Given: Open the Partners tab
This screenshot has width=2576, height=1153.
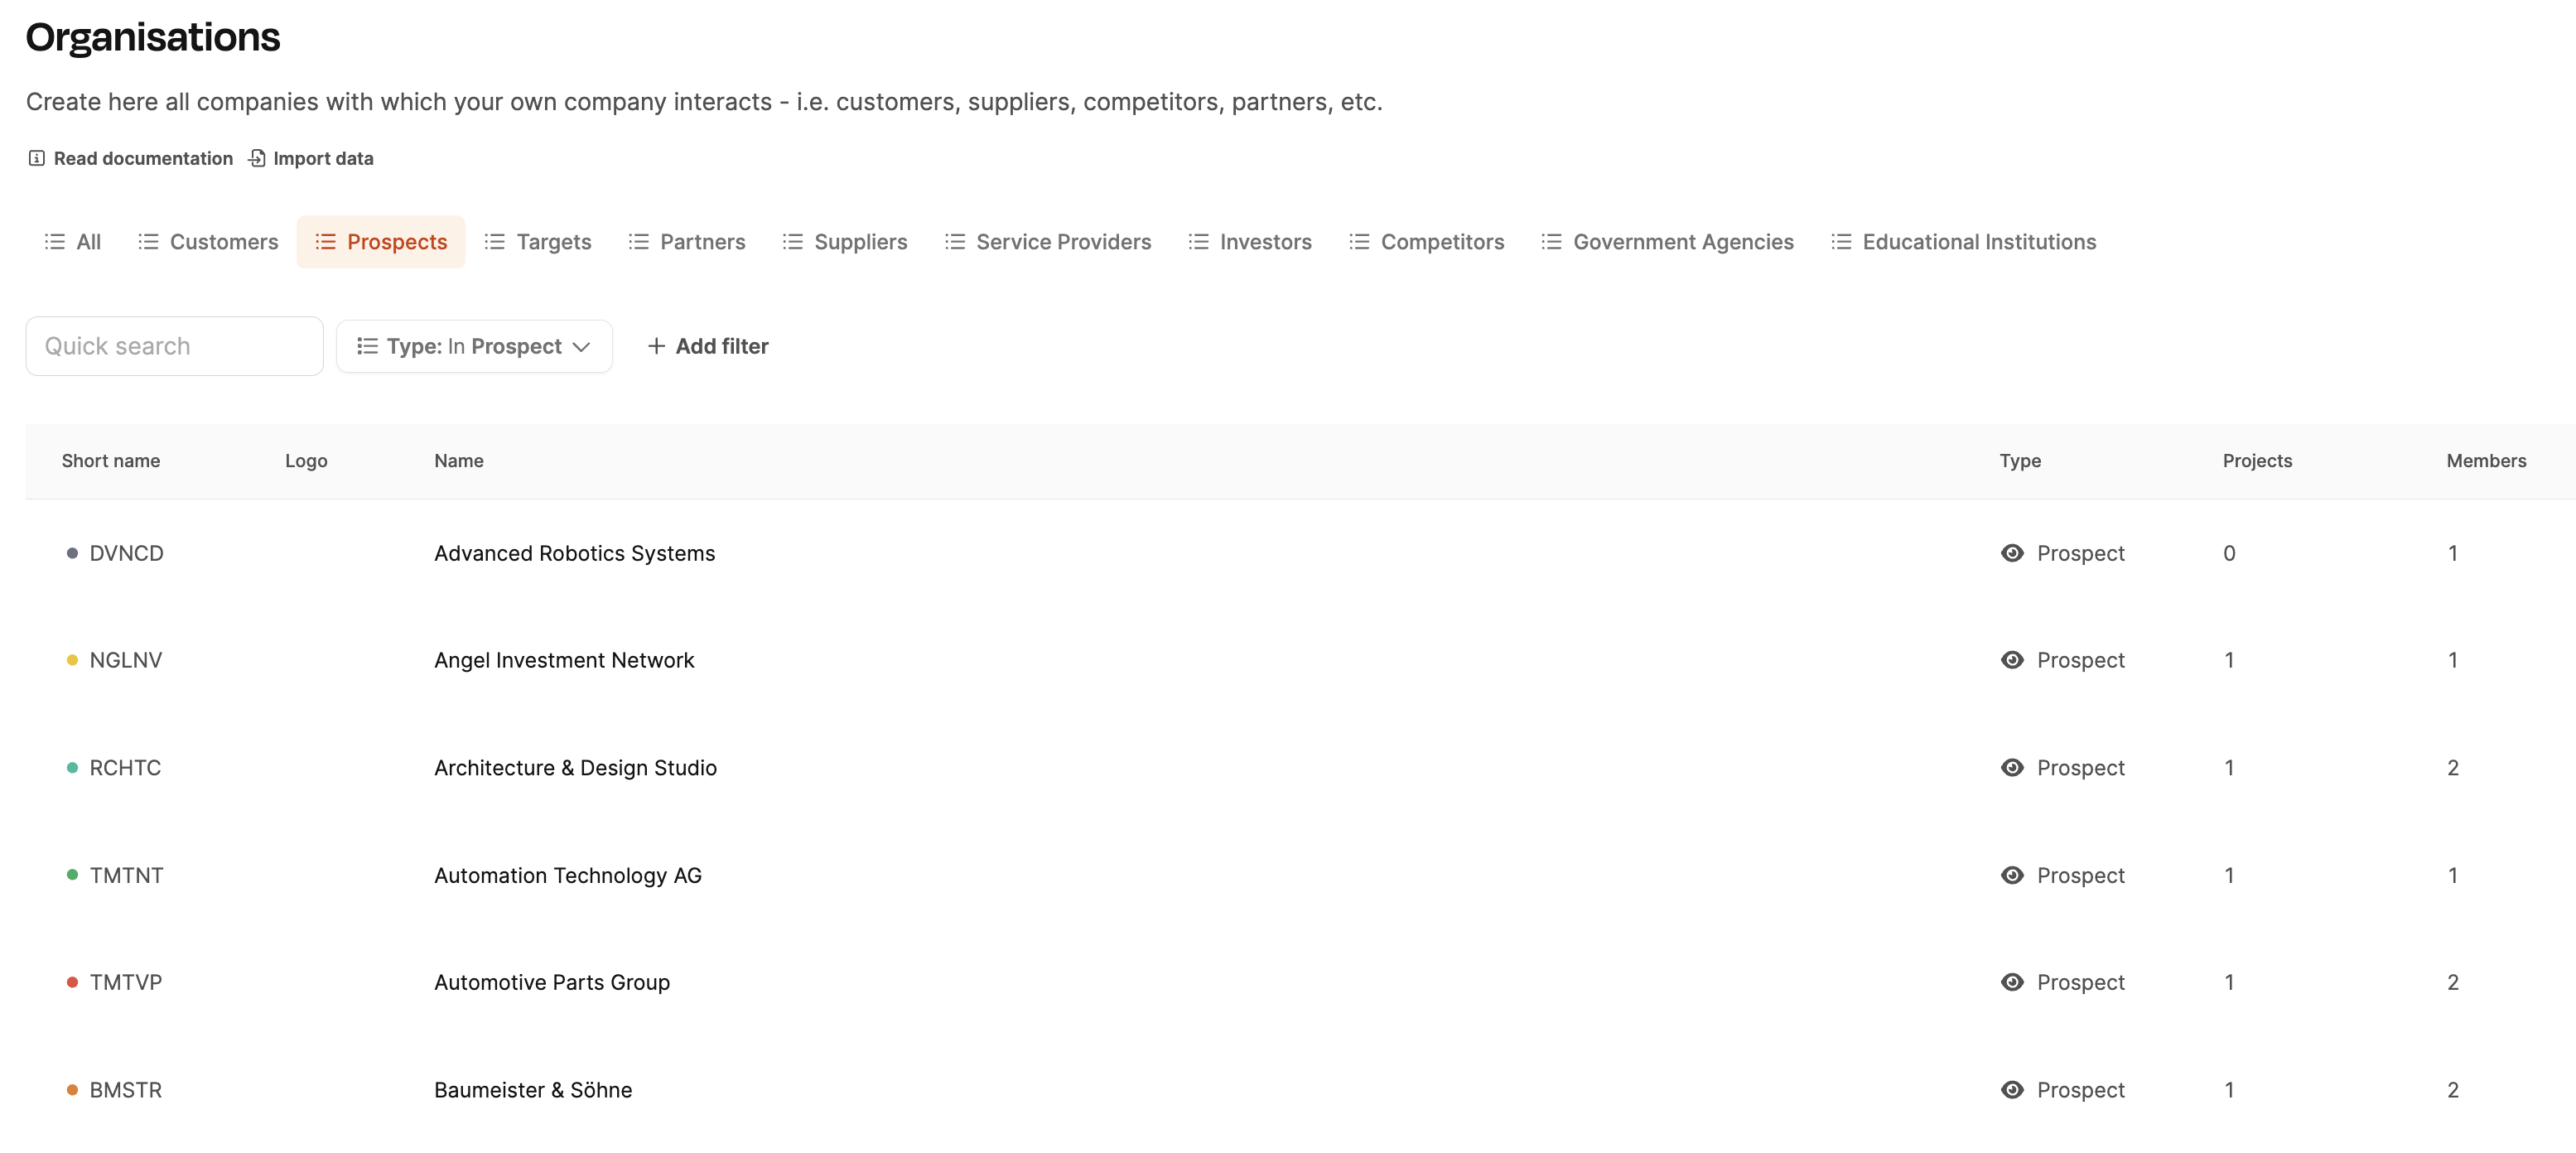Looking at the screenshot, I should (687, 242).
